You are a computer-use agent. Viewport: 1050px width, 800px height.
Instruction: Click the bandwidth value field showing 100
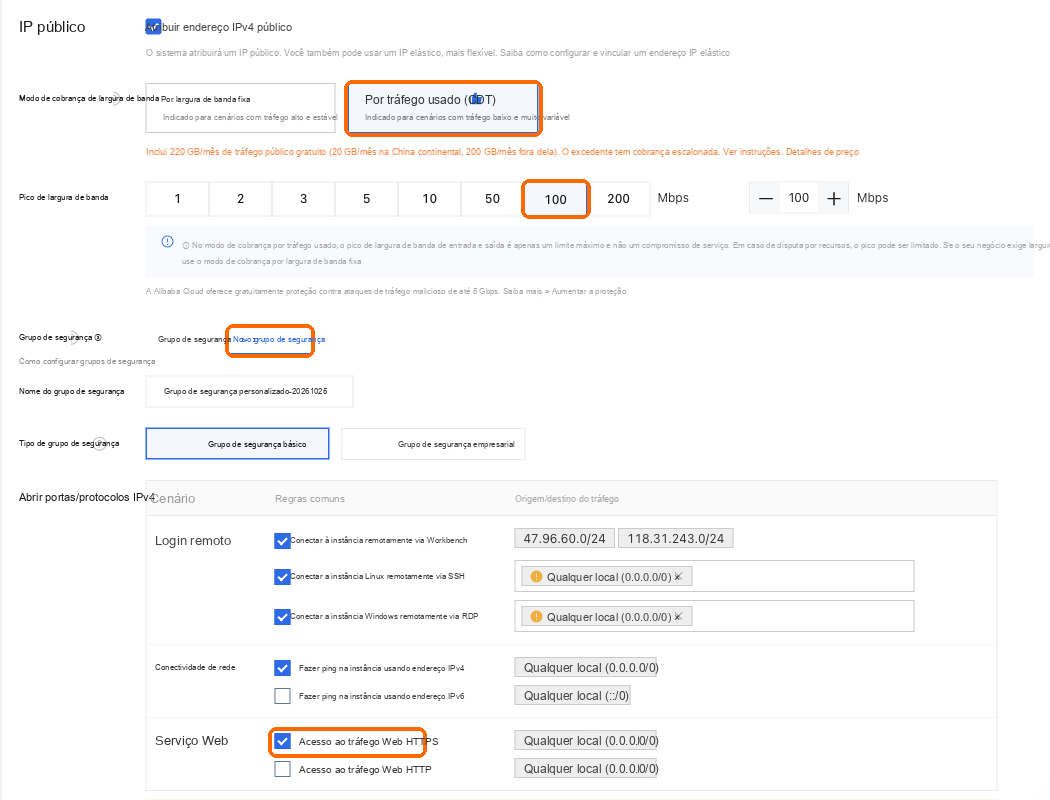[x=799, y=198]
